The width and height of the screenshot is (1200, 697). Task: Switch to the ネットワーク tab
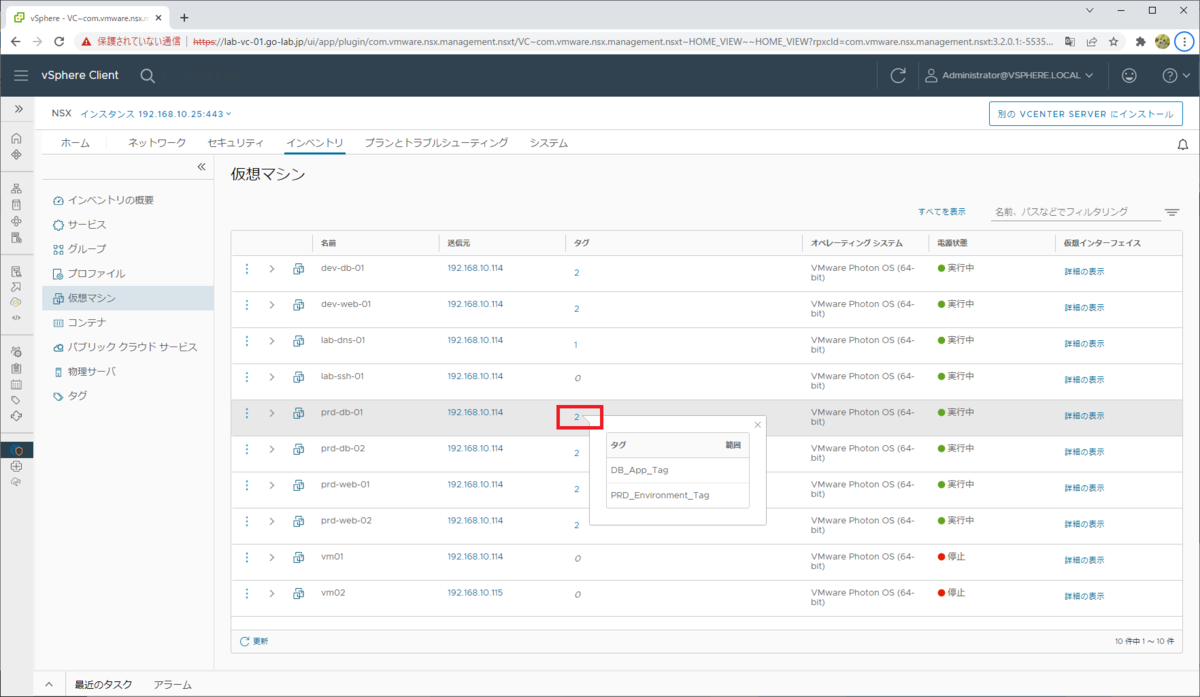coord(157,143)
